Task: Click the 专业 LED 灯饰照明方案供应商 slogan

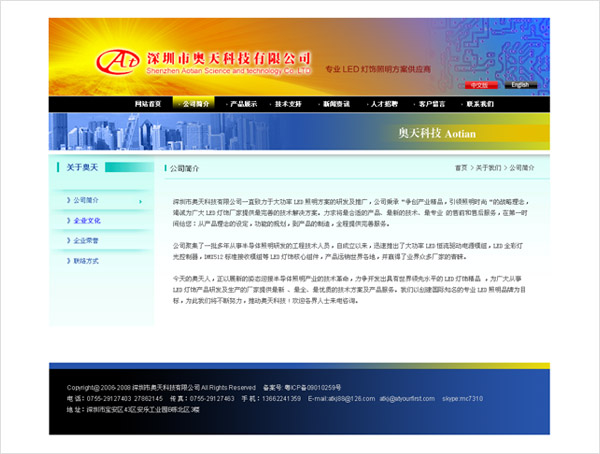Action: (378, 69)
